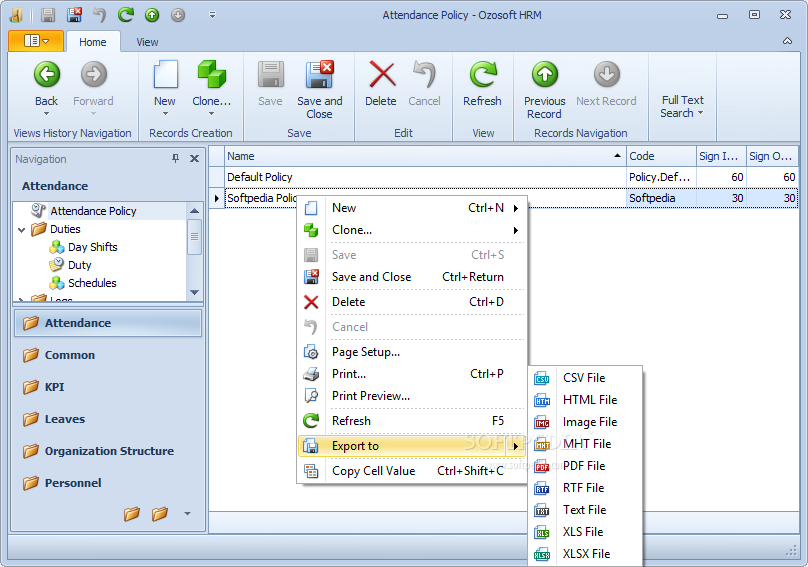Select Print Preview... in context menu
Screen dimensions: 808x567
(x=412, y=396)
